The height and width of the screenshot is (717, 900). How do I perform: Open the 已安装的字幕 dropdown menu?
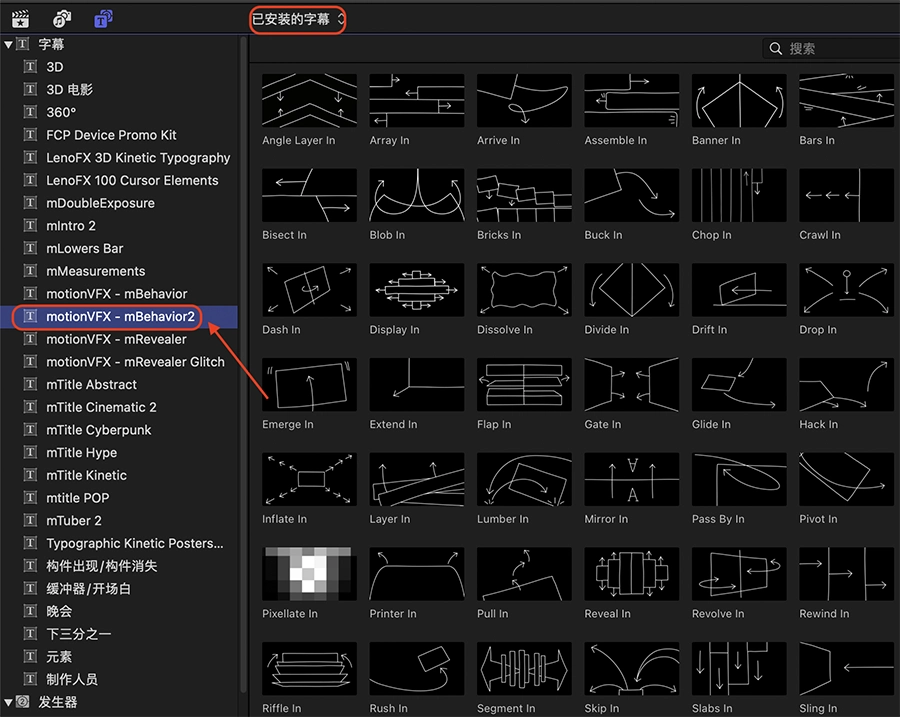tap(297, 19)
